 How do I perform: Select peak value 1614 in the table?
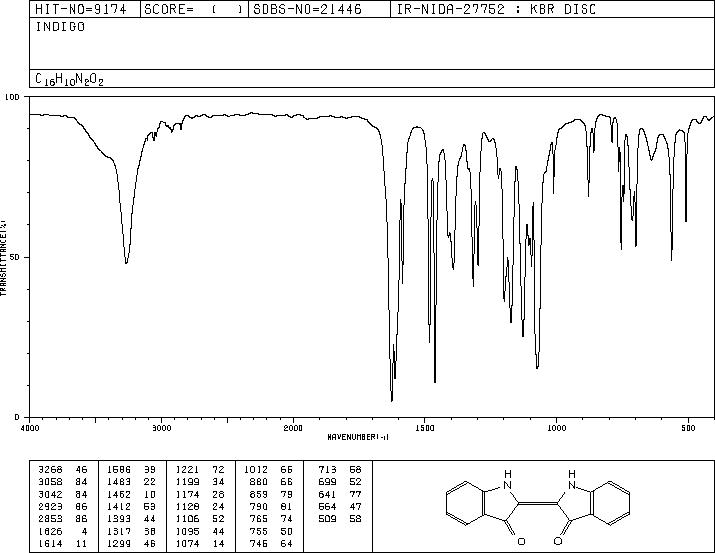[50, 543]
